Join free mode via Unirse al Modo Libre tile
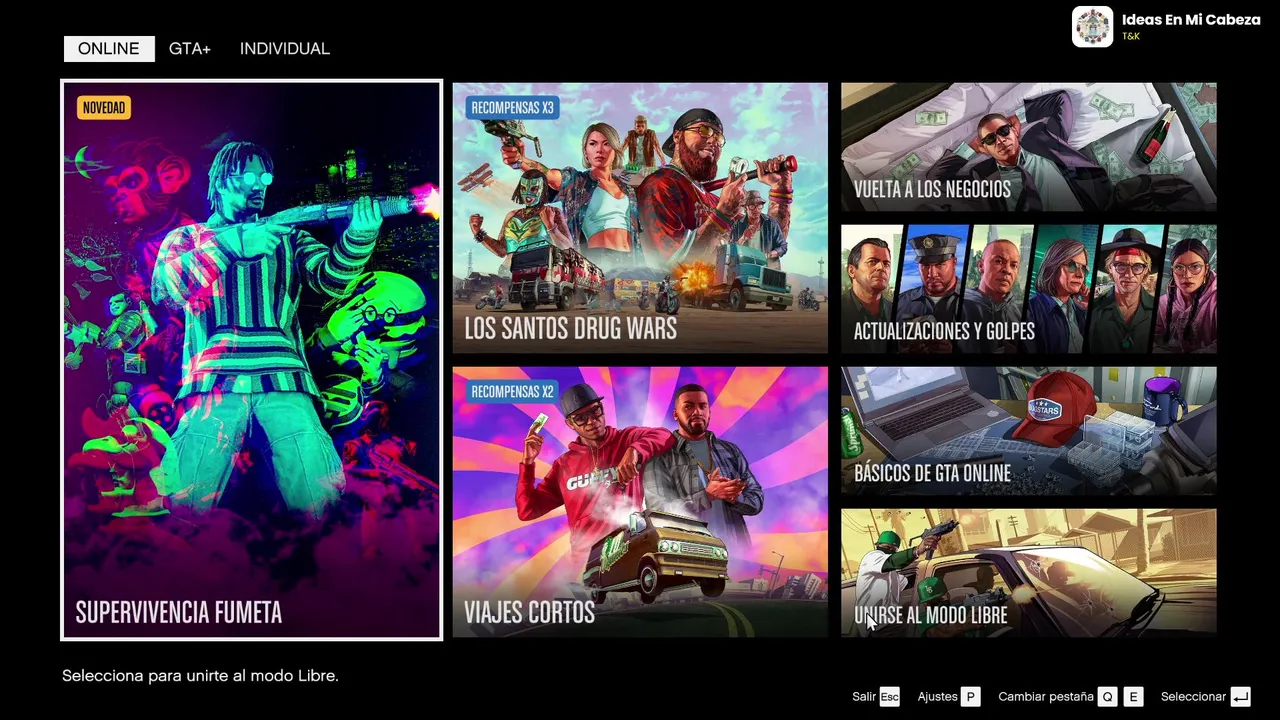This screenshot has height=720, width=1280. pyautogui.click(x=1029, y=573)
